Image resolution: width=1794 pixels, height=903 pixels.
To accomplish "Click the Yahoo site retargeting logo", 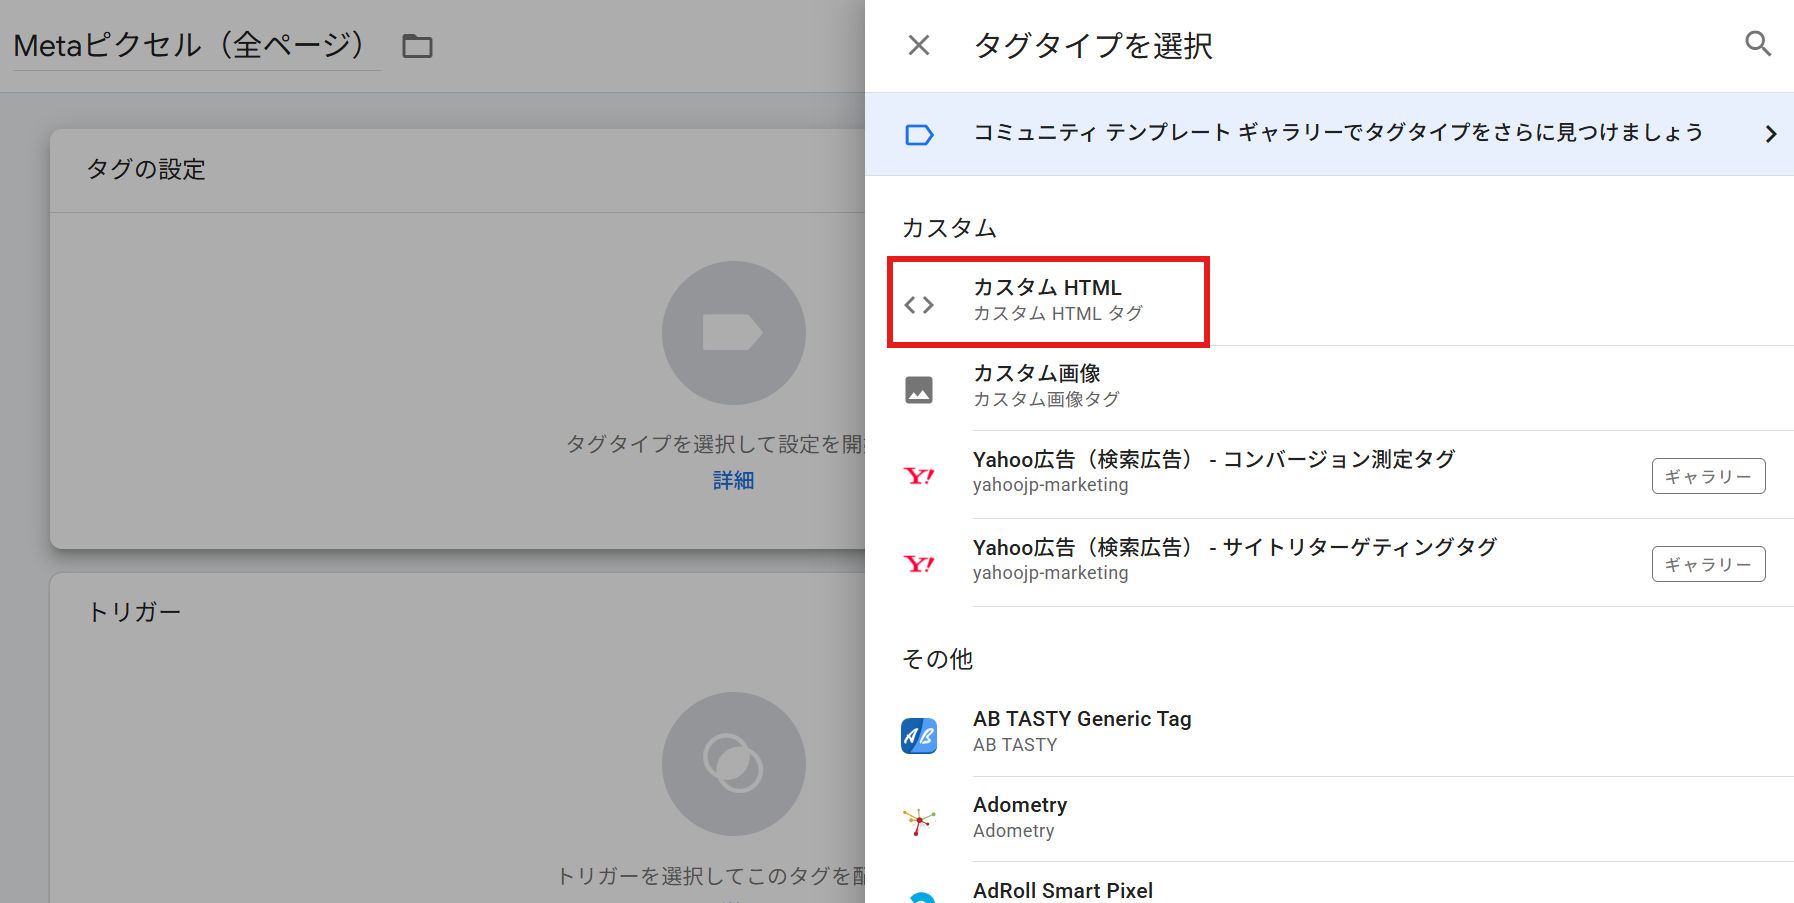I will [x=919, y=564].
